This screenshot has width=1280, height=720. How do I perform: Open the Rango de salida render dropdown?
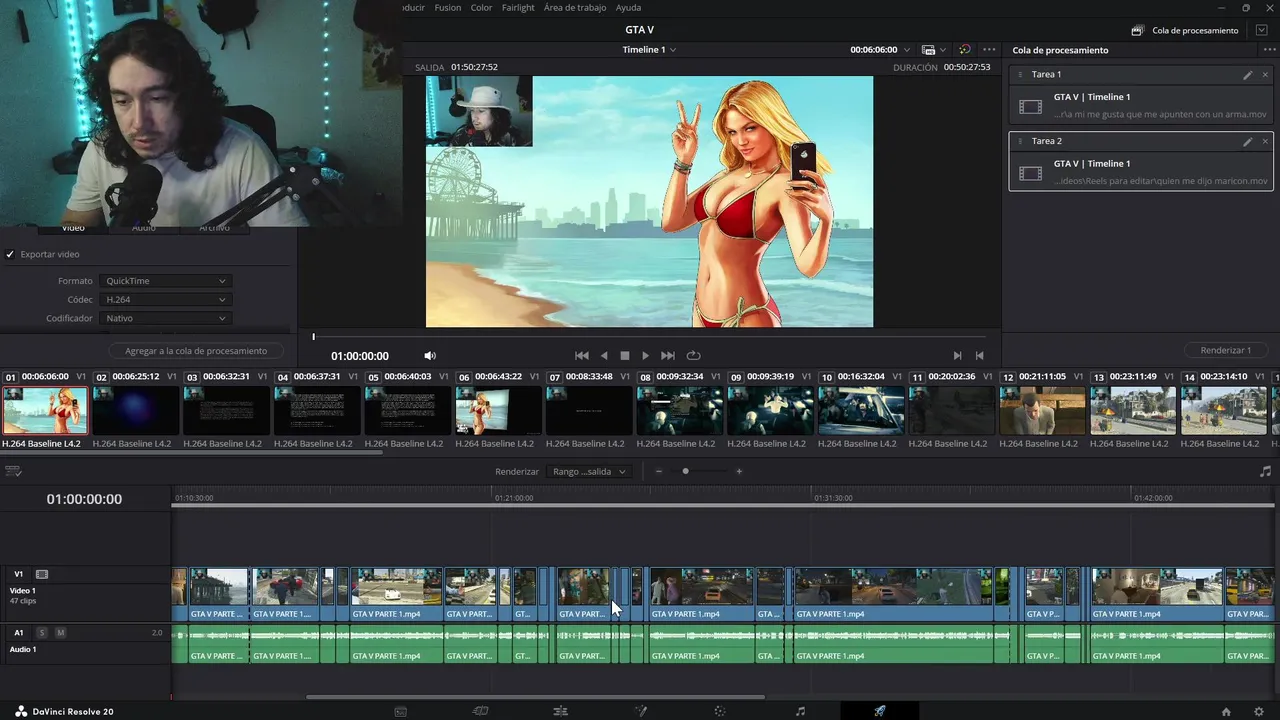(590, 471)
